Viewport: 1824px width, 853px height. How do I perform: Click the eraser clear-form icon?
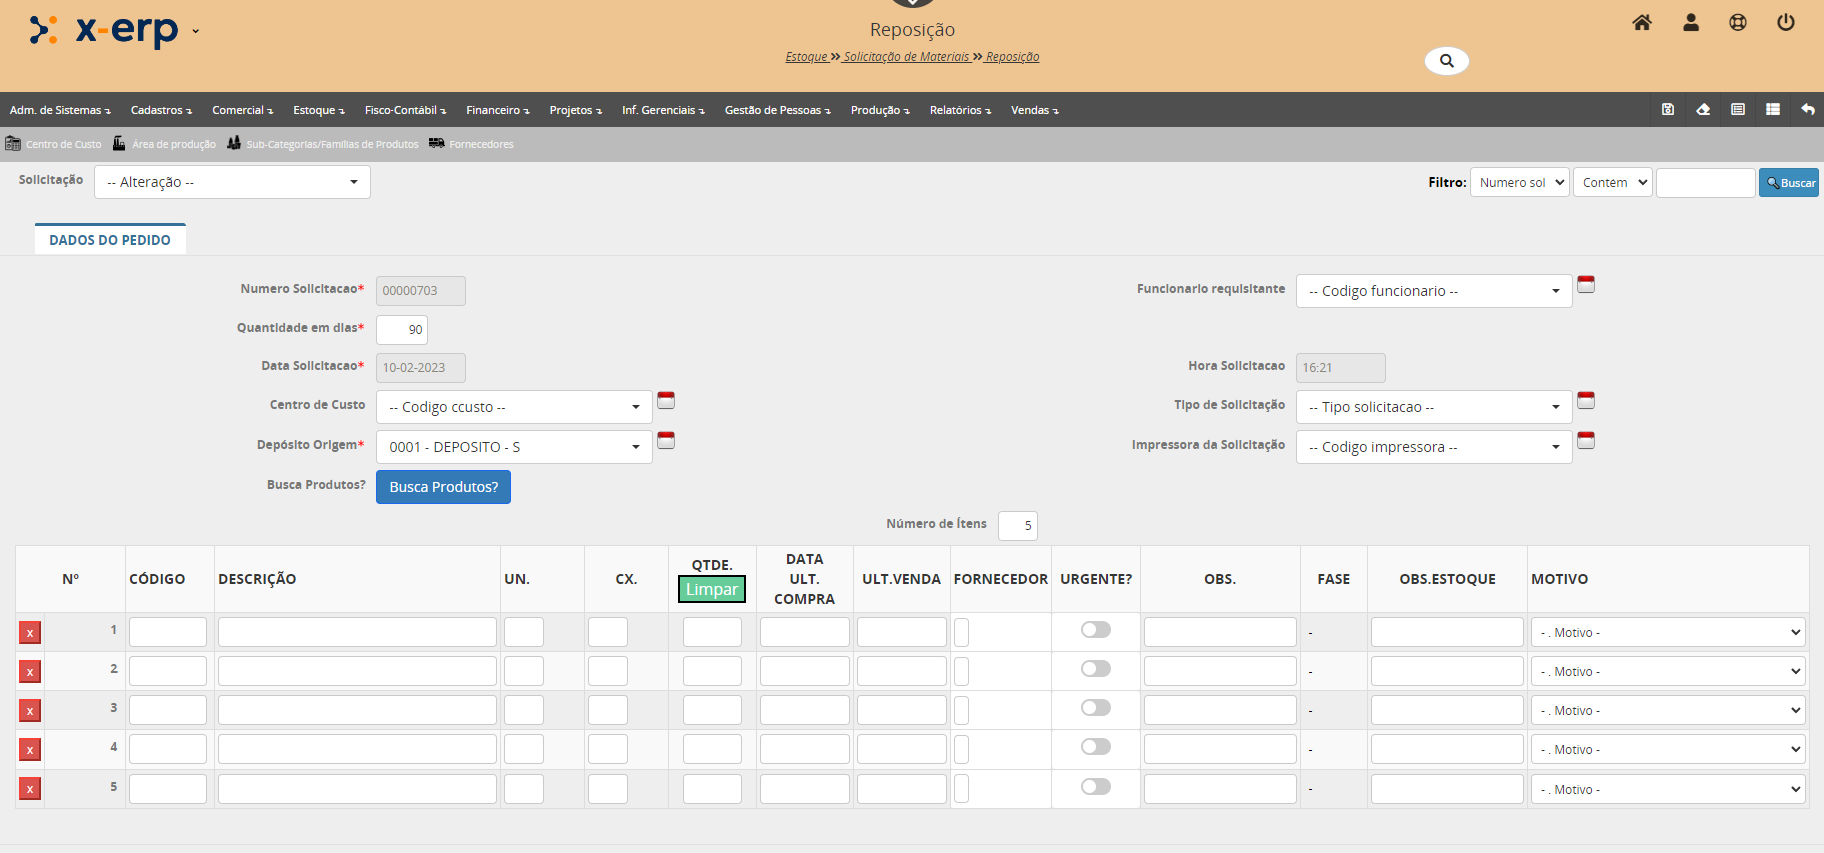click(x=1703, y=110)
